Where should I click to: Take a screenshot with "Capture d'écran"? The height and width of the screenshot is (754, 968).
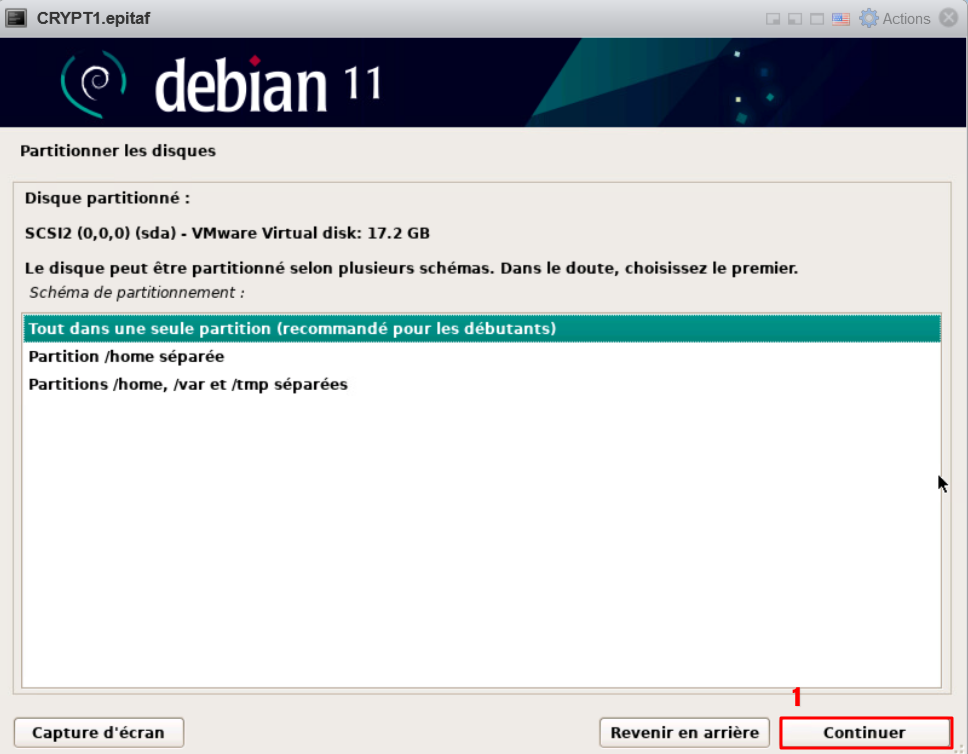[x=98, y=733]
